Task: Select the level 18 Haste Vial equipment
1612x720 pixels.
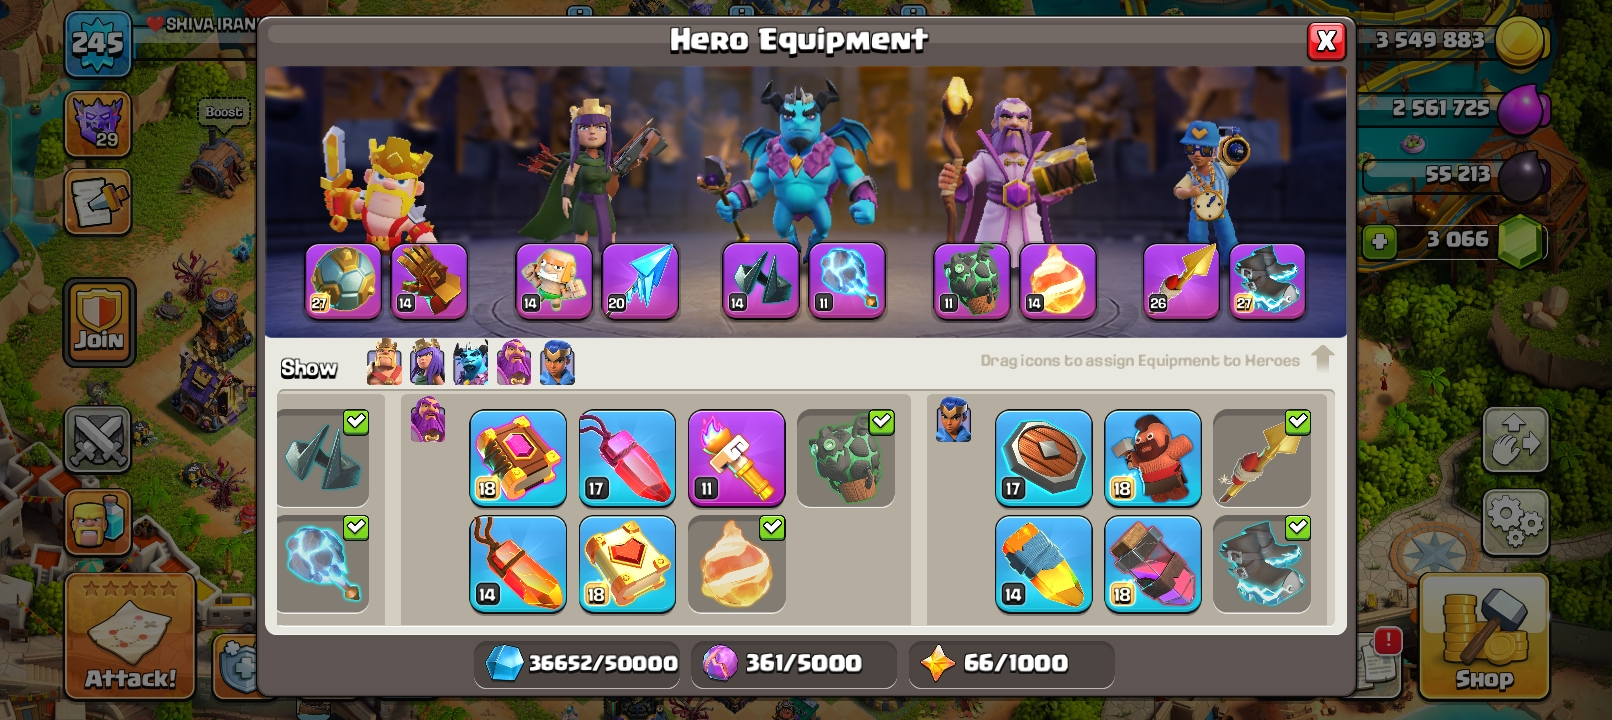Action: point(1152,563)
